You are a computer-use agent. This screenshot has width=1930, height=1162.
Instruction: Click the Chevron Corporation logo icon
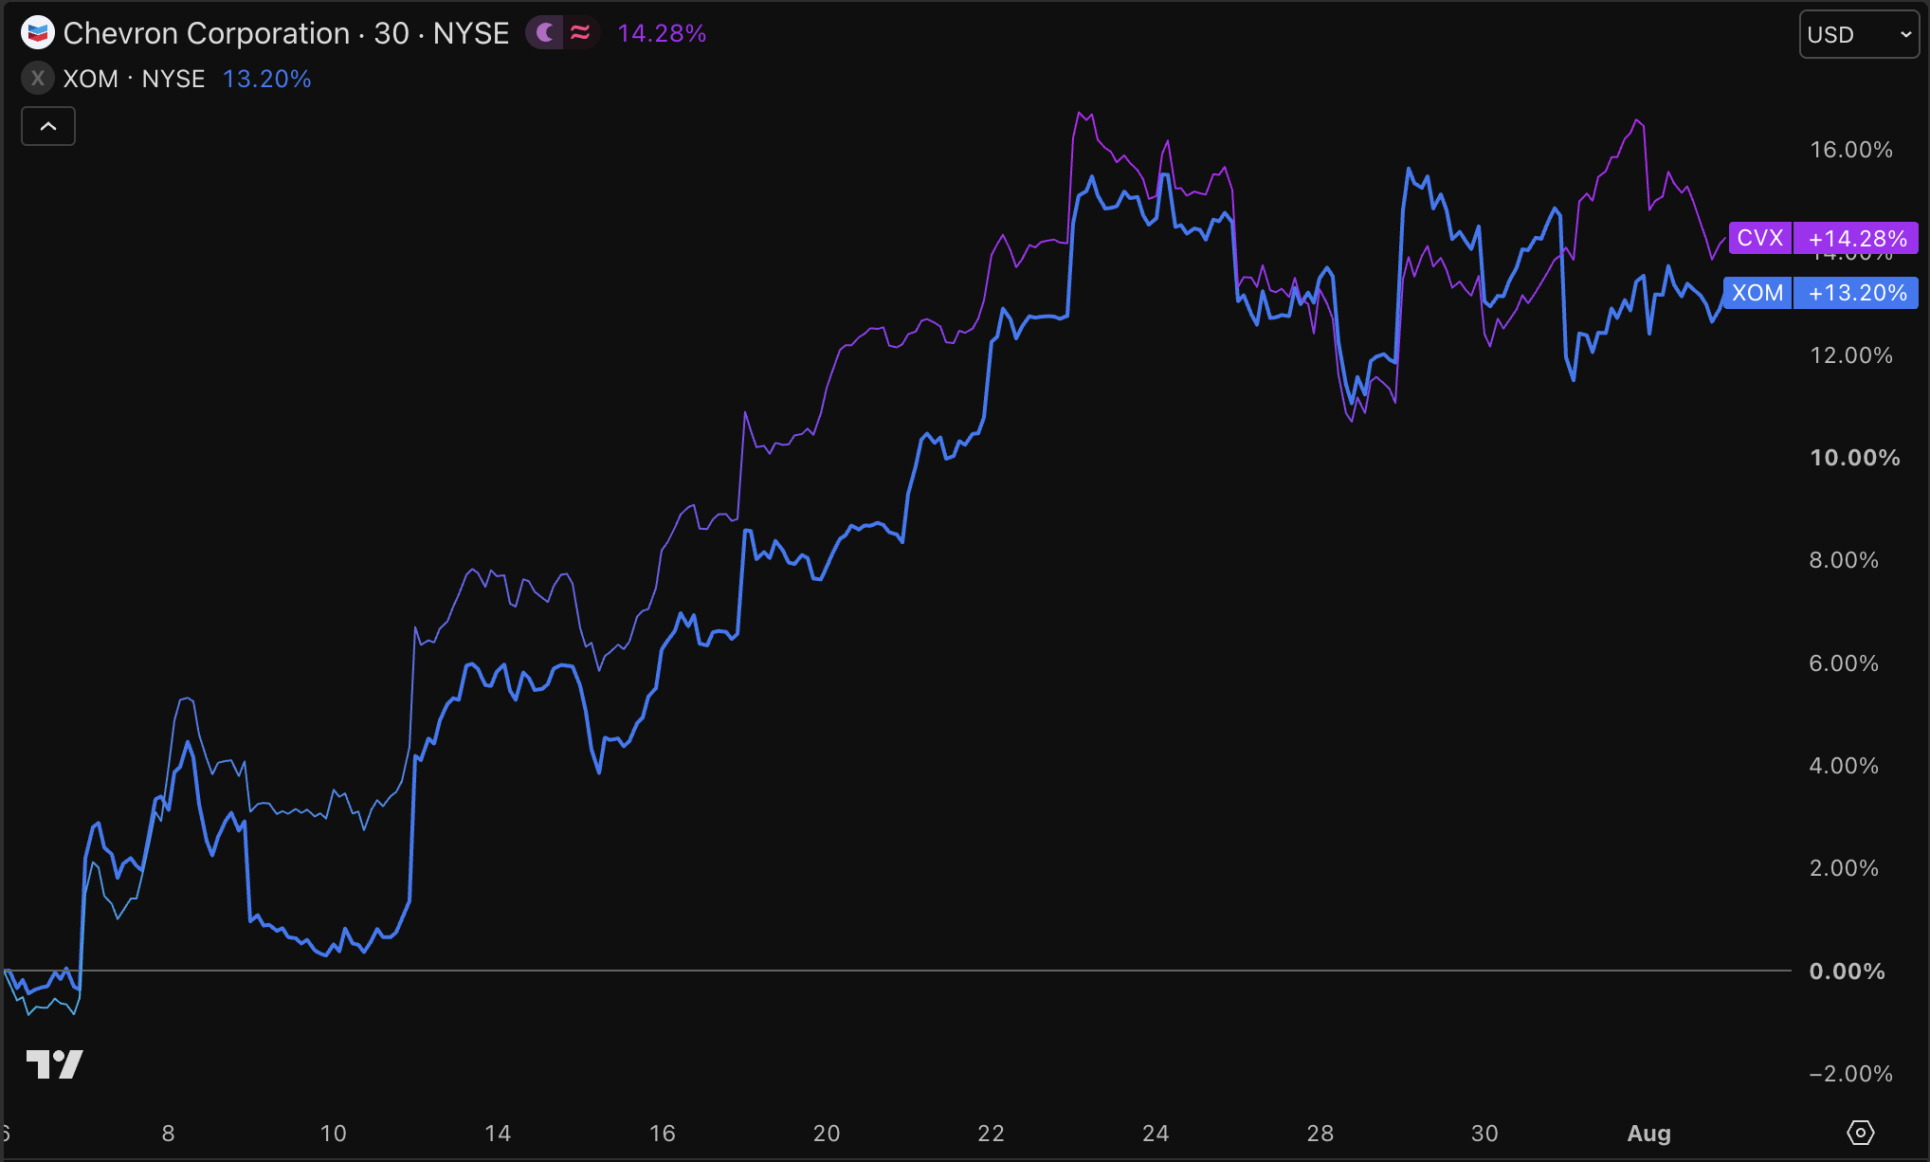pyautogui.click(x=37, y=33)
